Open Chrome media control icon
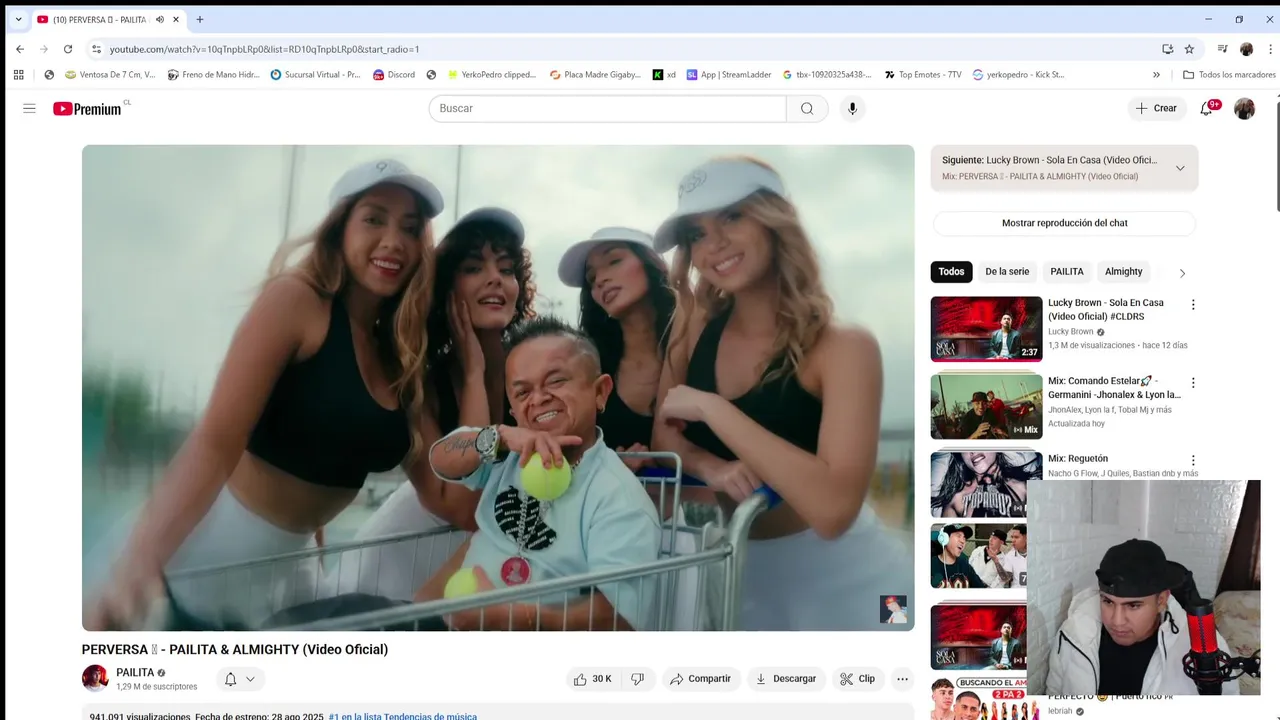The height and width of the screenshot is (720, 1280). point(1222,49)
